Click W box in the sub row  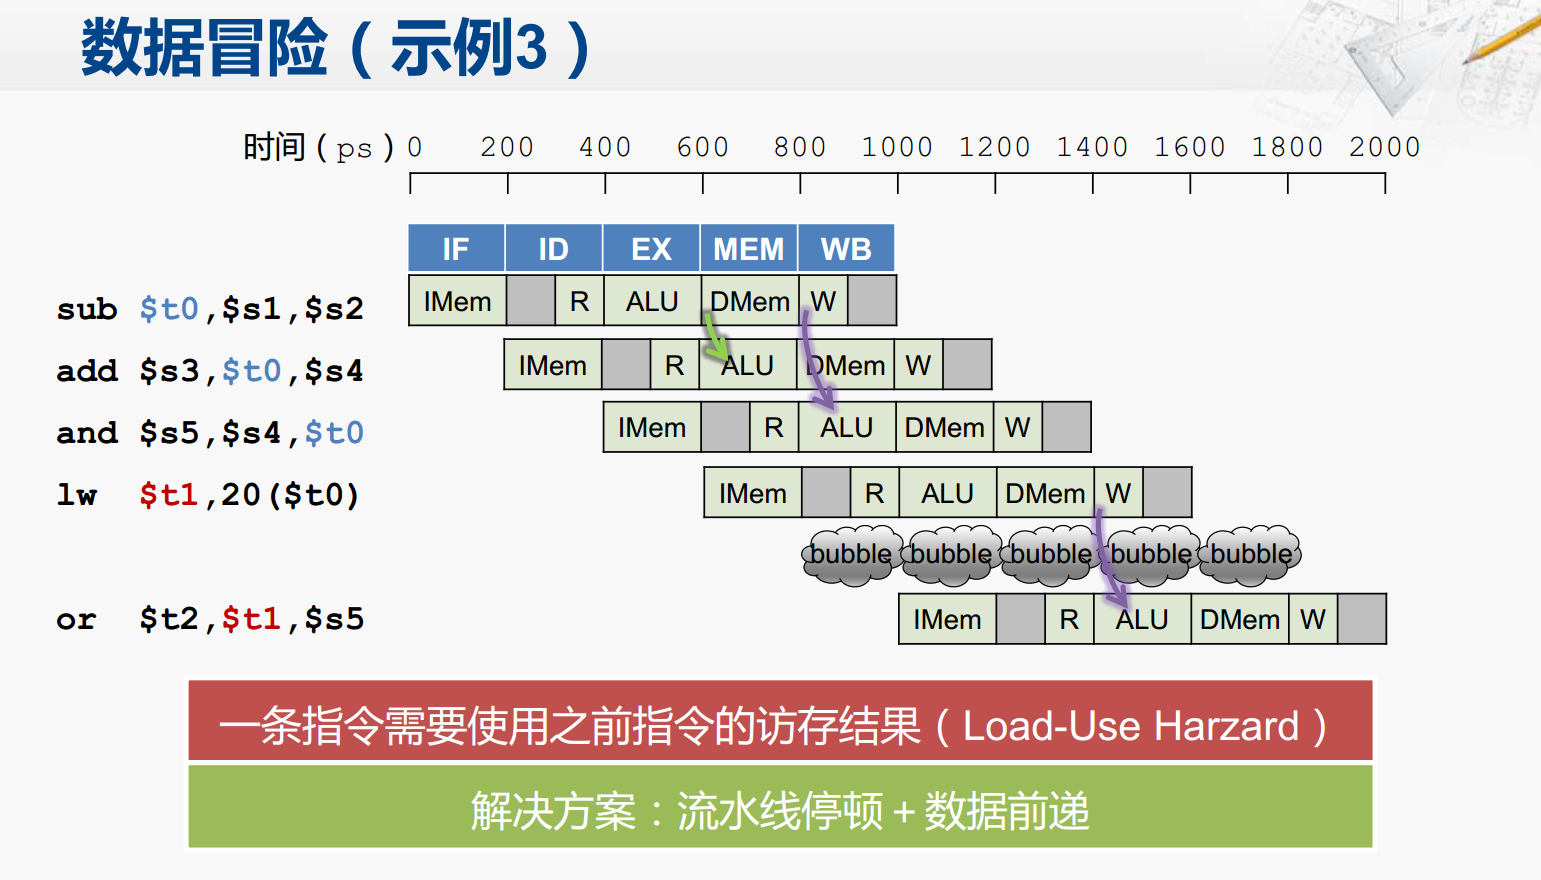click(x=823, y=301)
